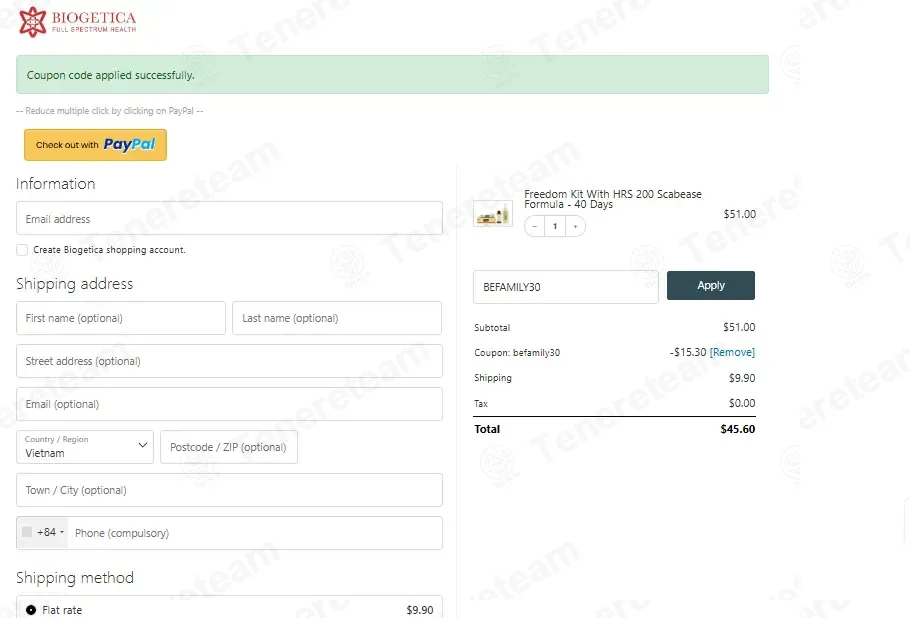Open the Country / Region dropdown

pos(85,447)
